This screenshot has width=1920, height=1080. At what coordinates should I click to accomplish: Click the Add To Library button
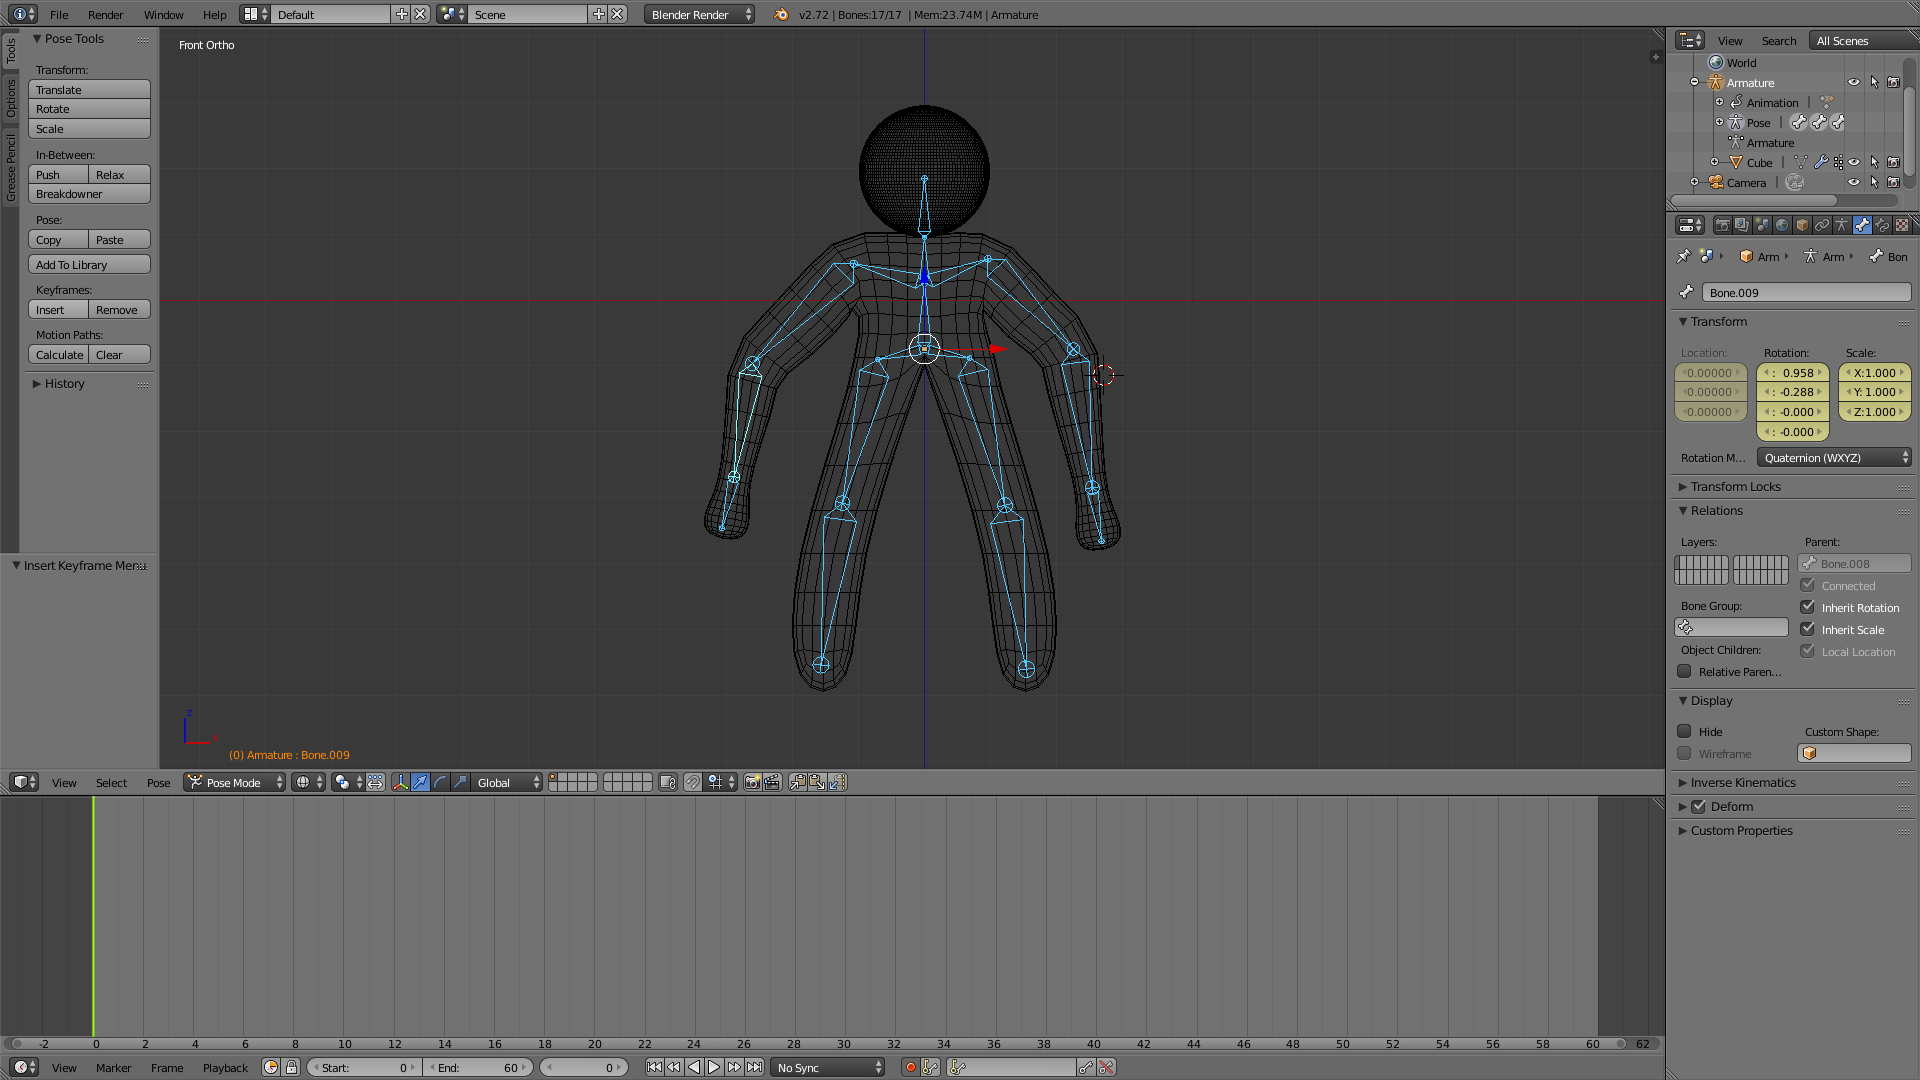pyautogui.click(x=89, y=265)
